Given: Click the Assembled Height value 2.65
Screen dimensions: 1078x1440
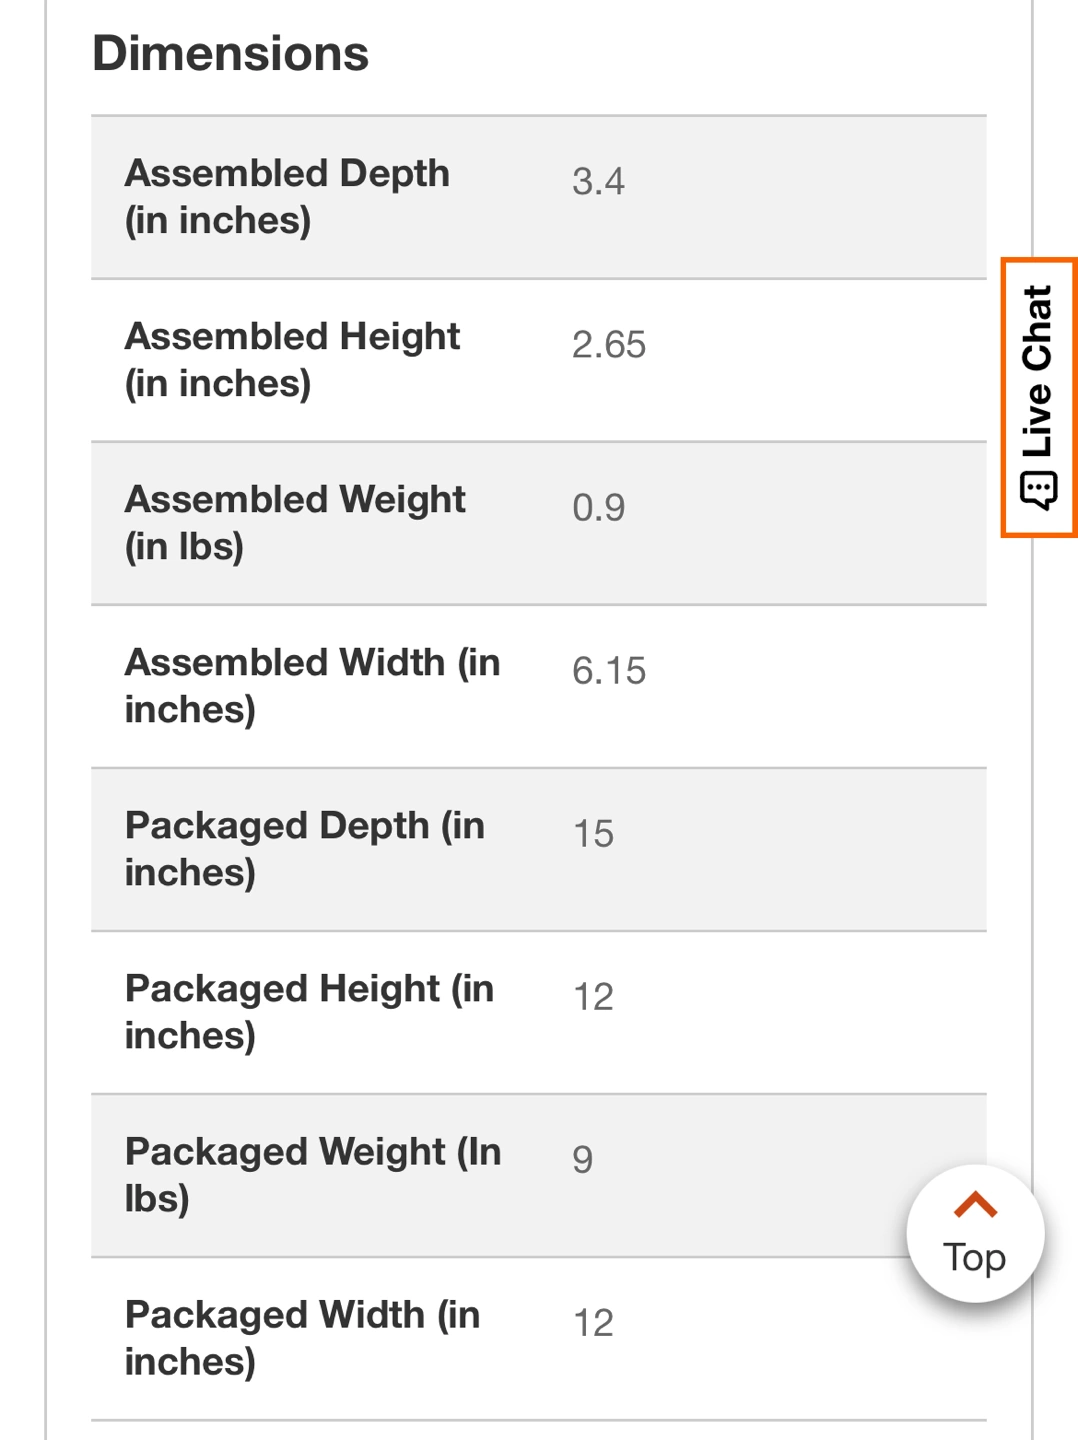Looking at the screenshot, I should click(609, 345).
